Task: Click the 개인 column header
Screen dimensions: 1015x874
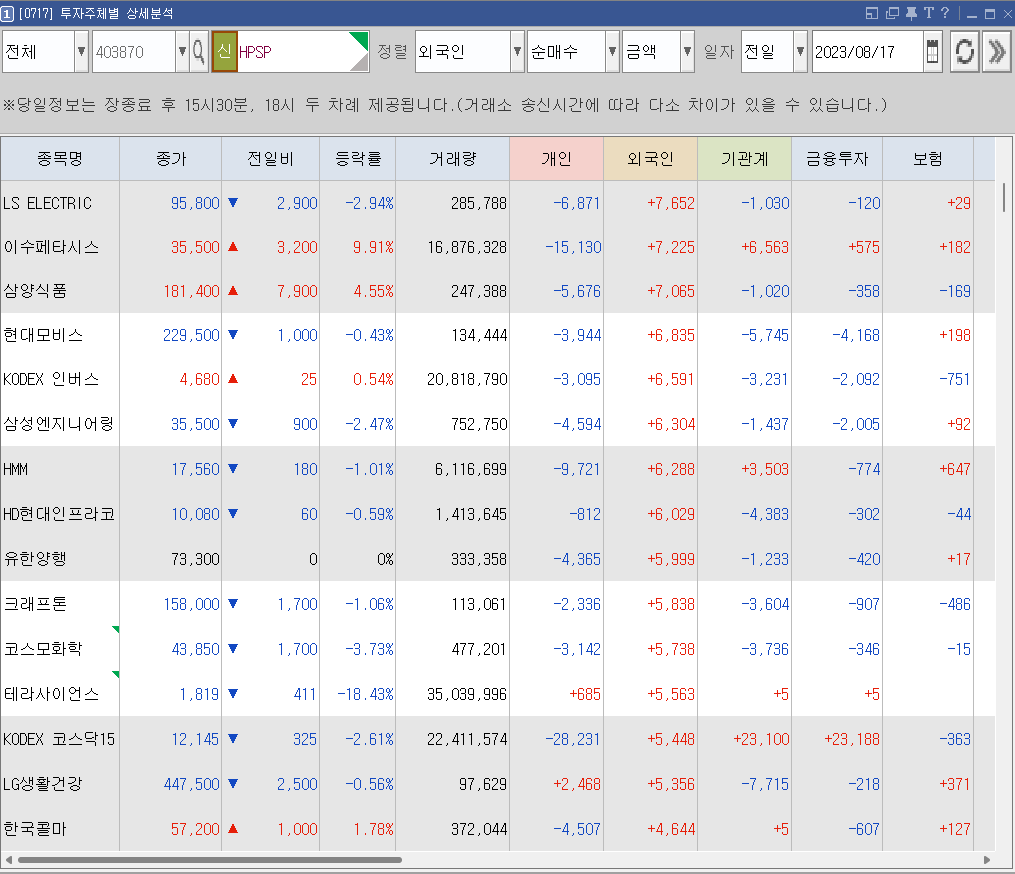Action: [x=557, y=159]
